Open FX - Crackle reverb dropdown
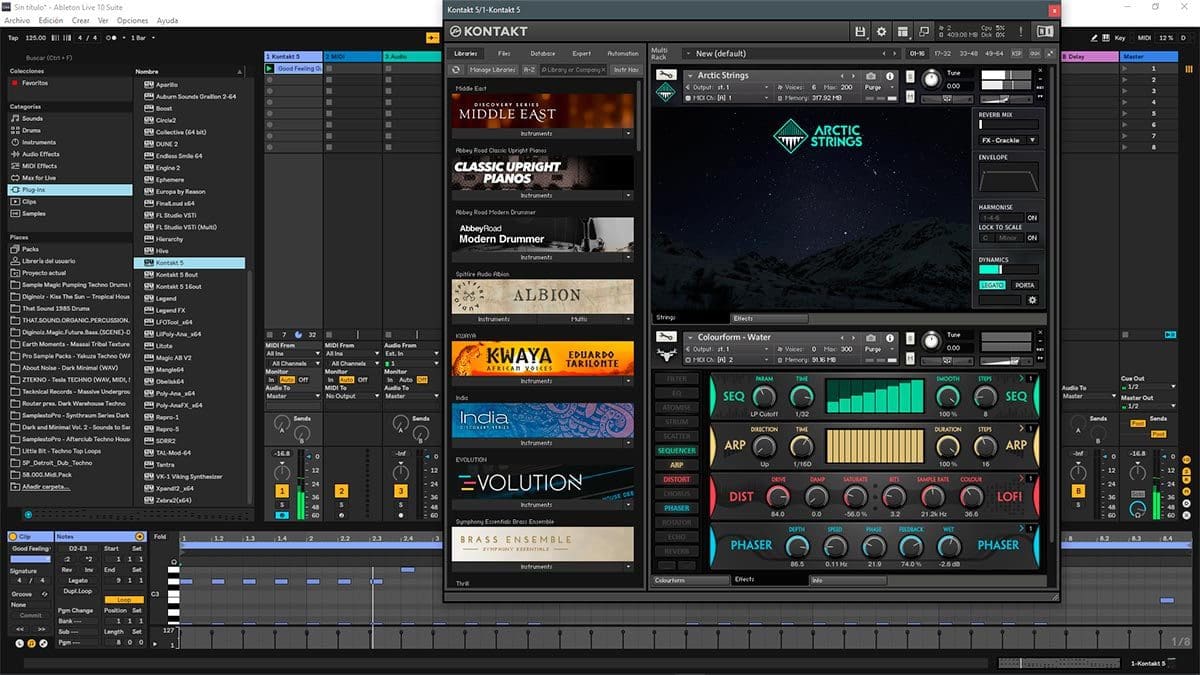Image resolution: width=1200 pixels, height=675 pixels. [x=1008, y=141]
